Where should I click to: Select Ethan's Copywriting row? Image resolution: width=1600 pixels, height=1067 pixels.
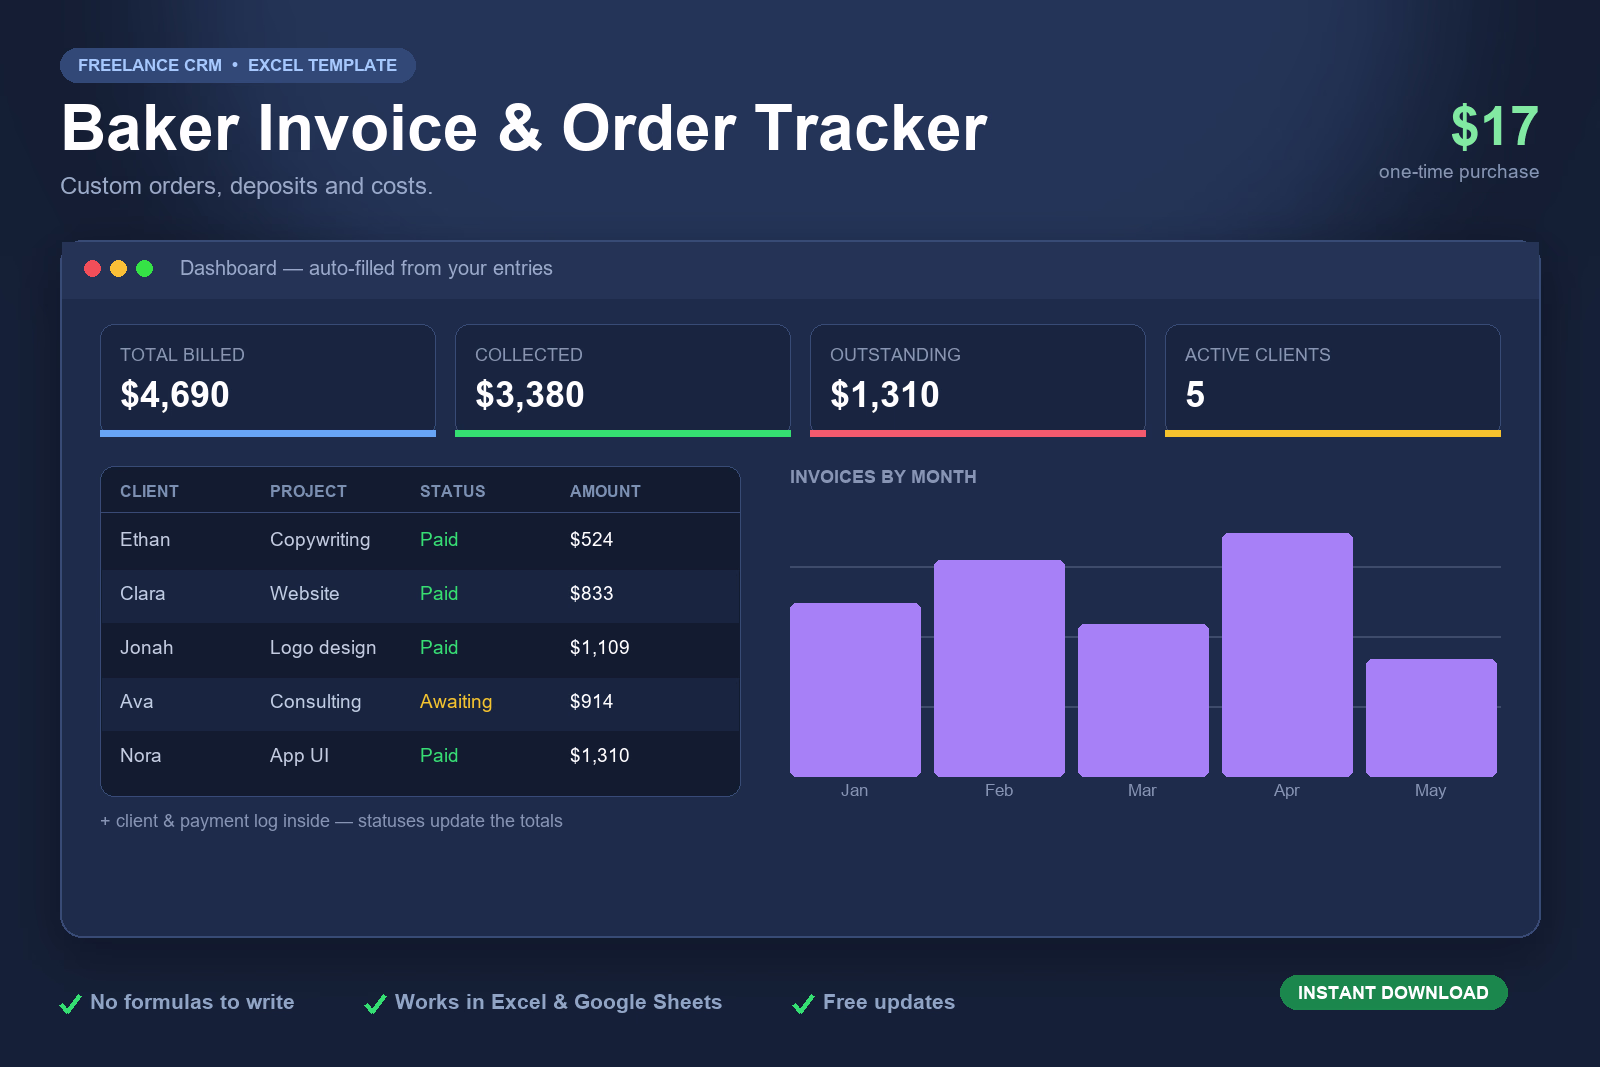coord(420,540)
